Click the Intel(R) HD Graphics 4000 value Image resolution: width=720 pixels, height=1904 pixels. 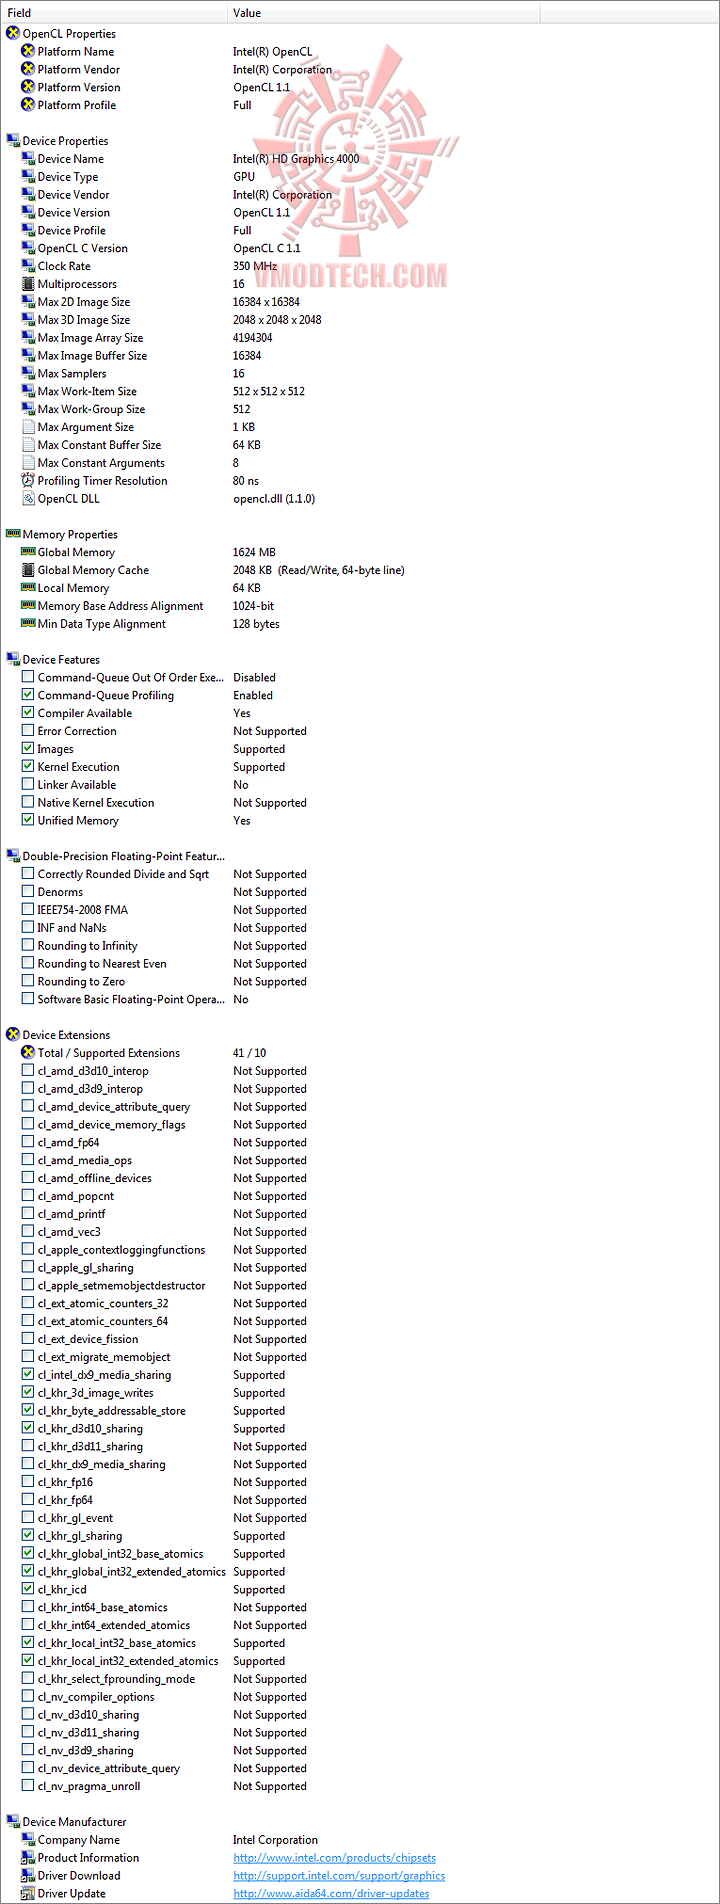tap(296, 159)
